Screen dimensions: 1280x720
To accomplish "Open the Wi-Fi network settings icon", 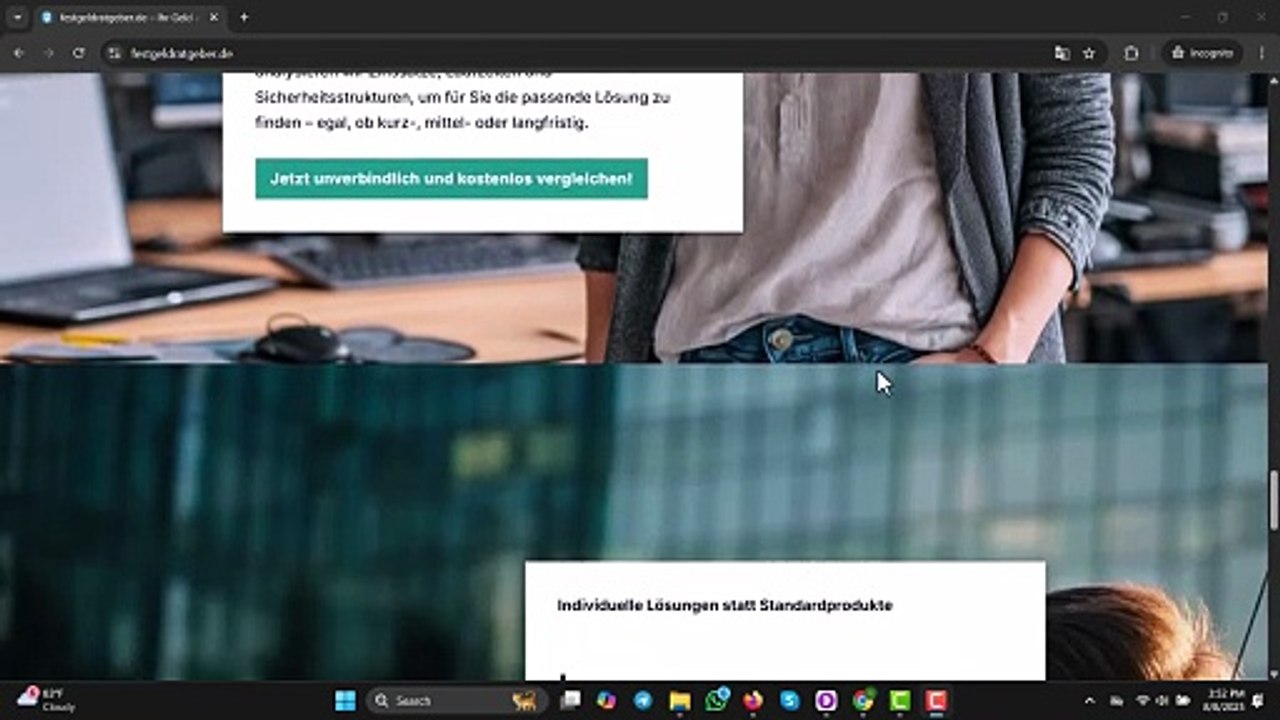I will click(1144, 700).
